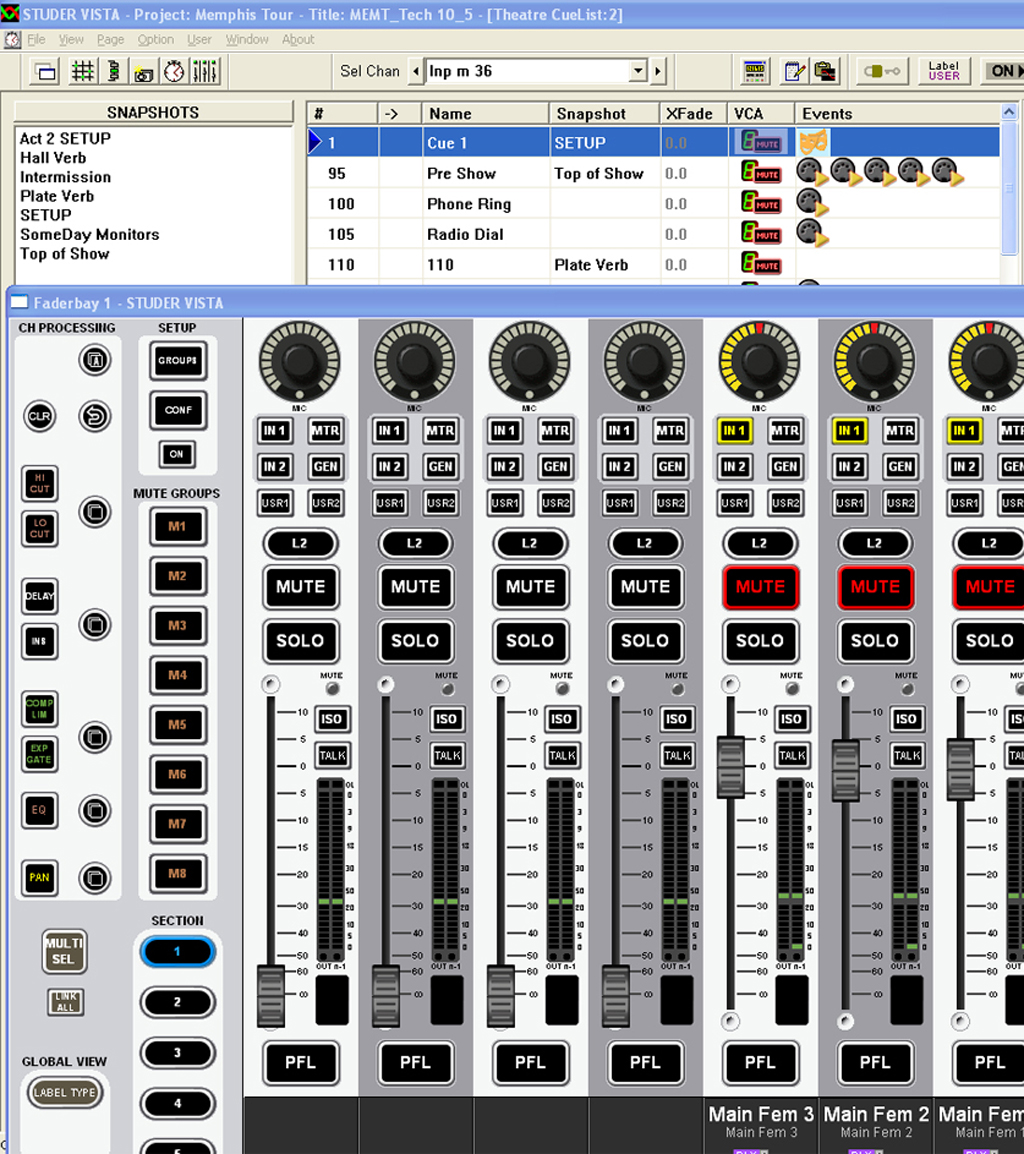This screenshot has width=1024, height=1154.
Task: Click the Main Fem 3 channel fader handle
Action: click(730, 766)
